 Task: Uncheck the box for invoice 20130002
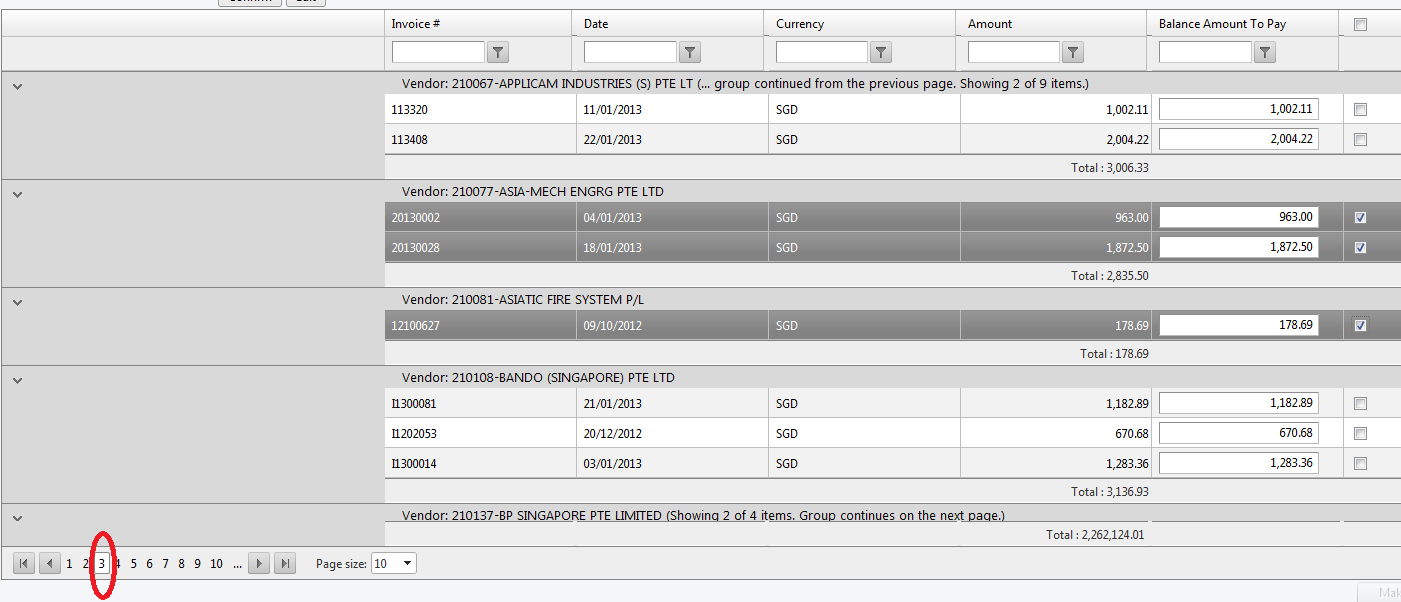1360,217
